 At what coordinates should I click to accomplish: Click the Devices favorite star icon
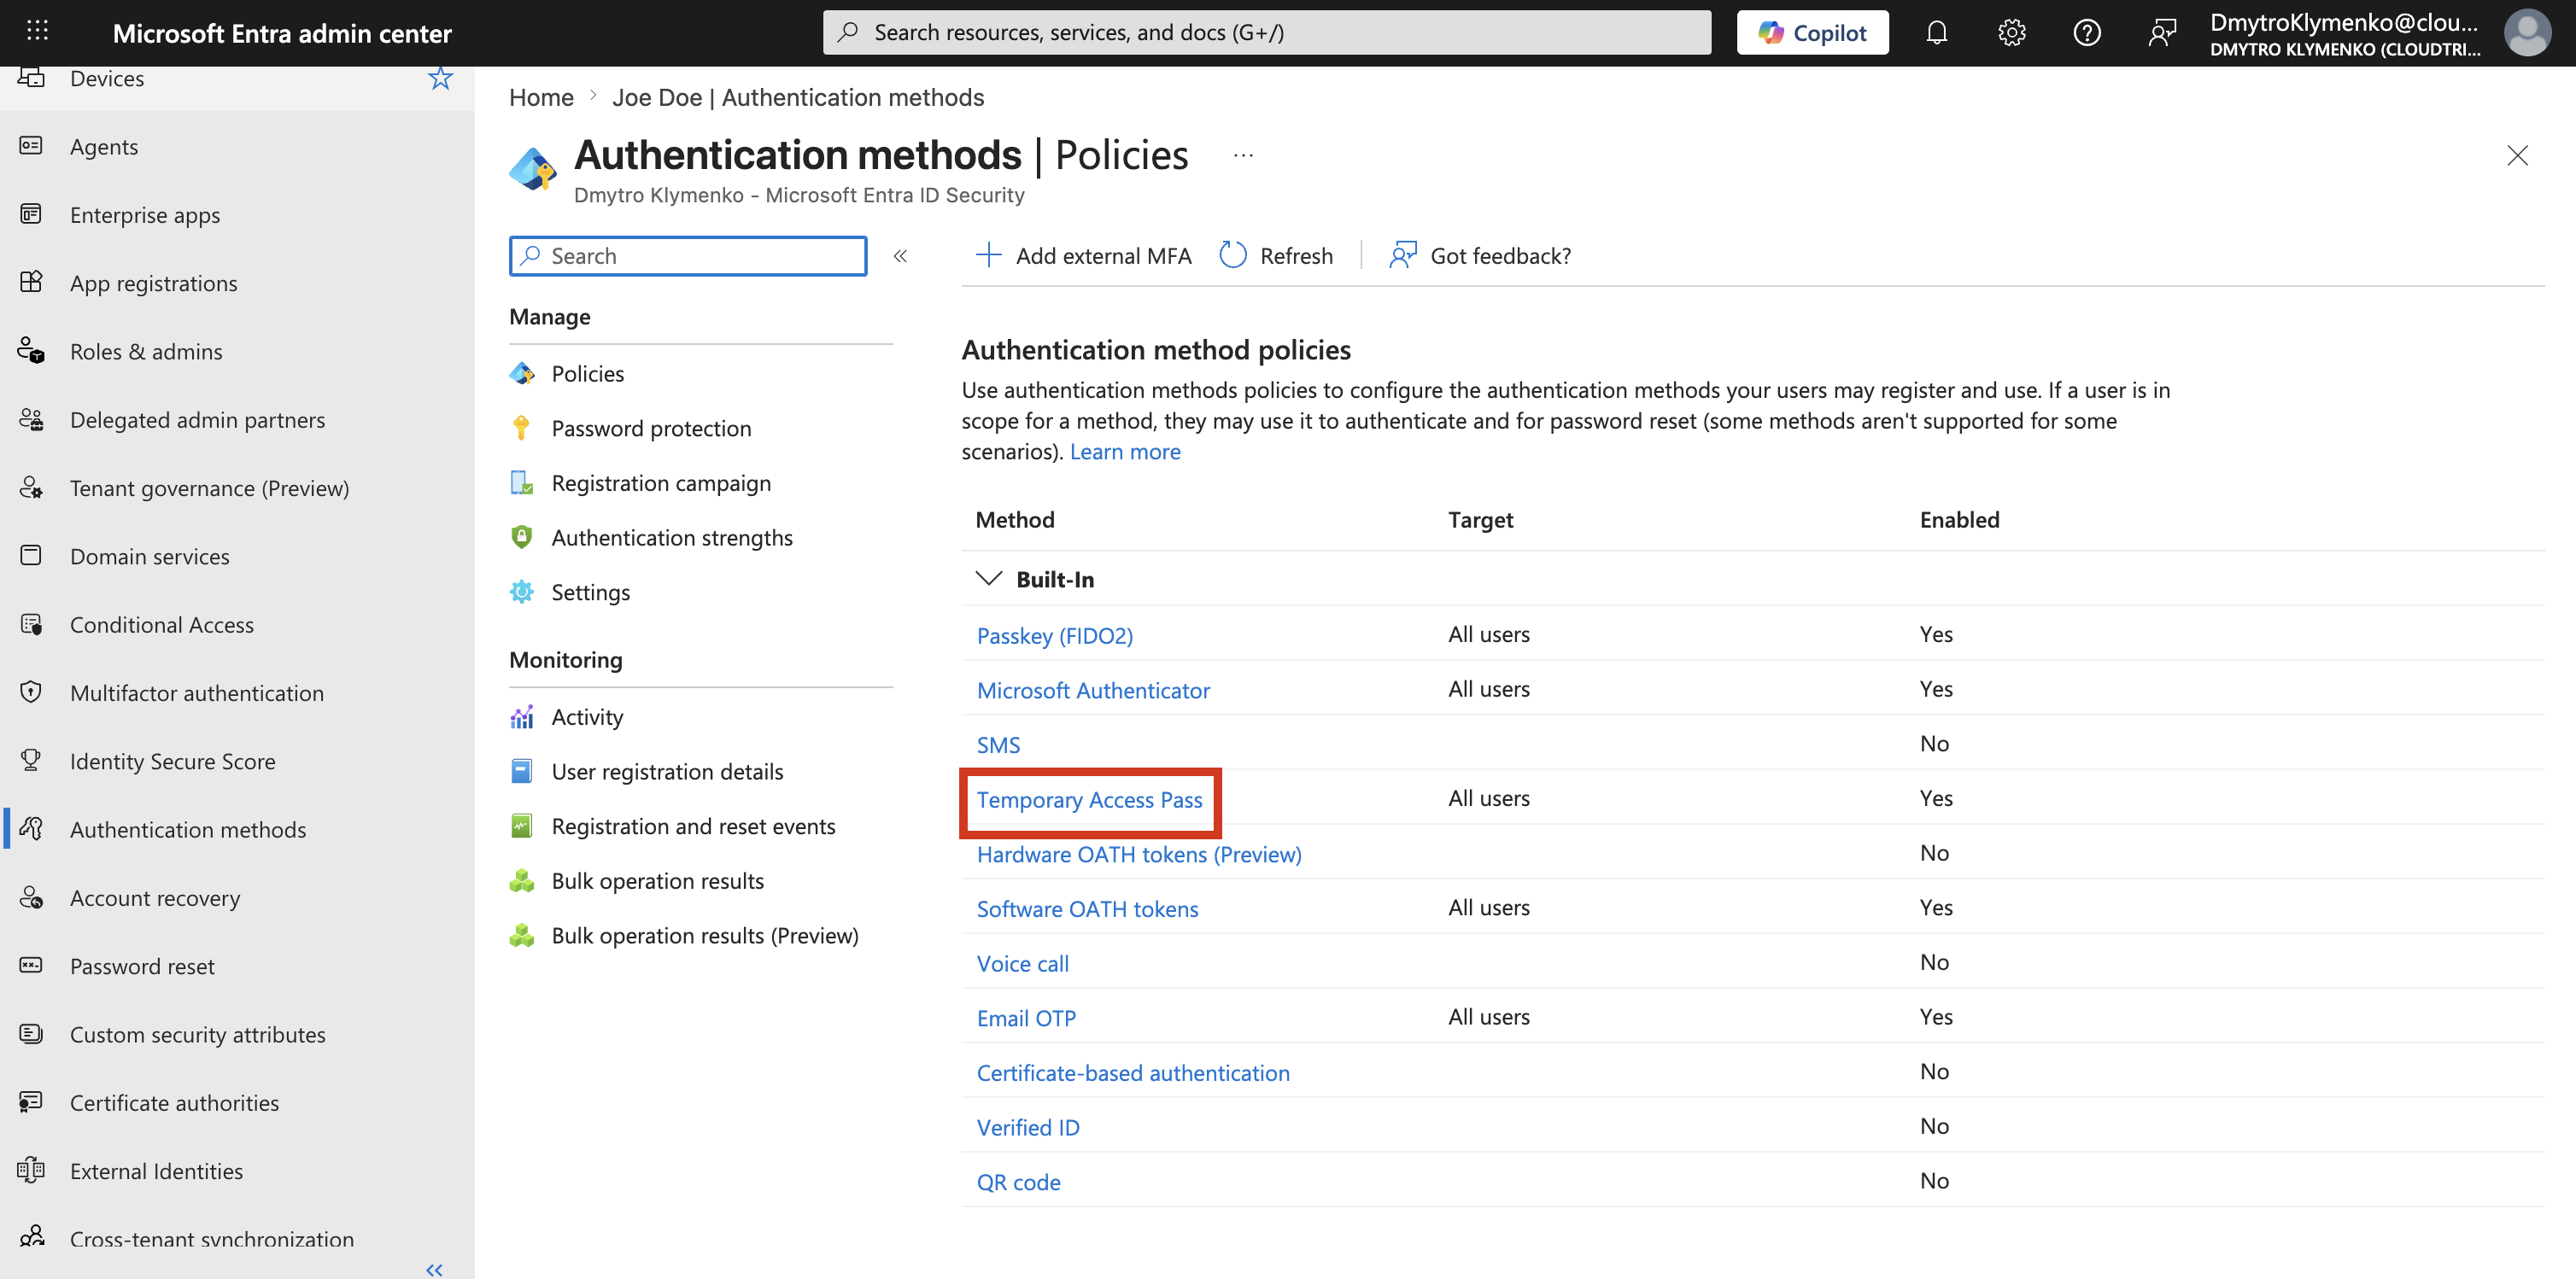440,78
